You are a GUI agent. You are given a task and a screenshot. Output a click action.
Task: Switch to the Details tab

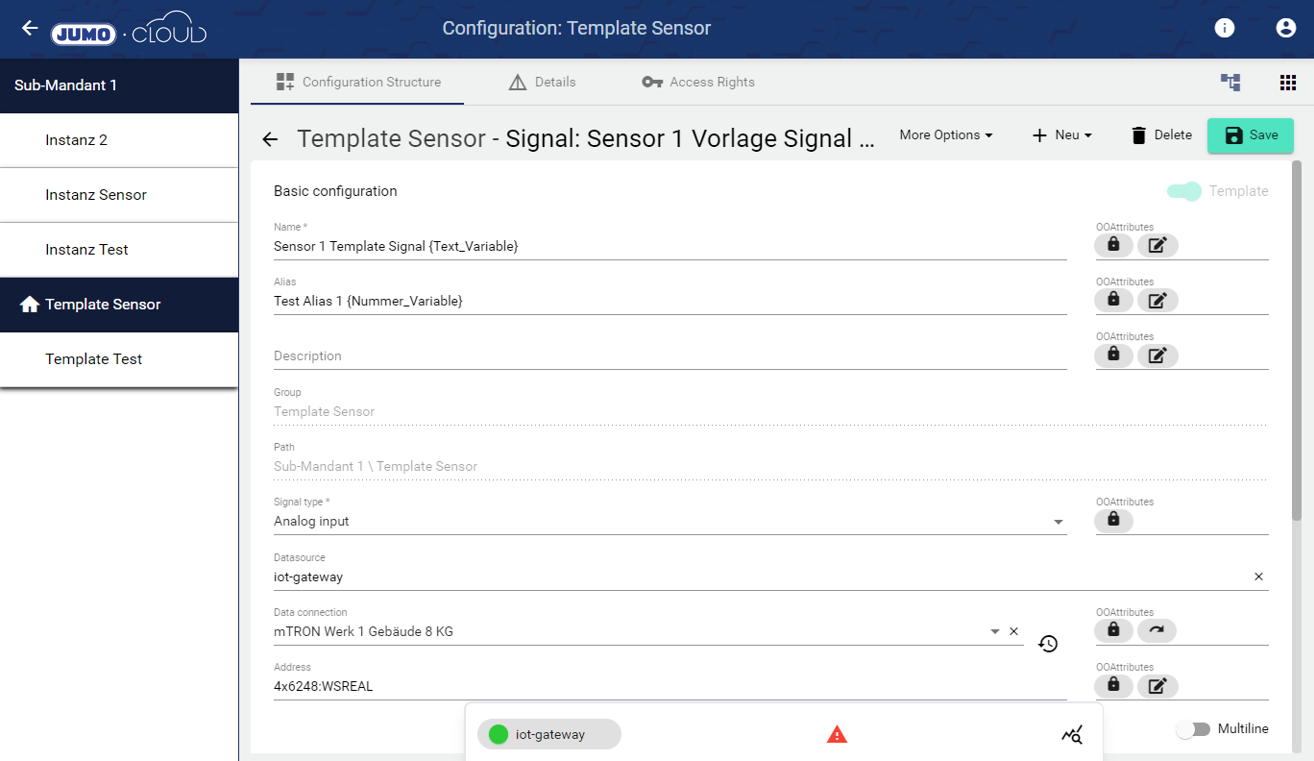542,82
